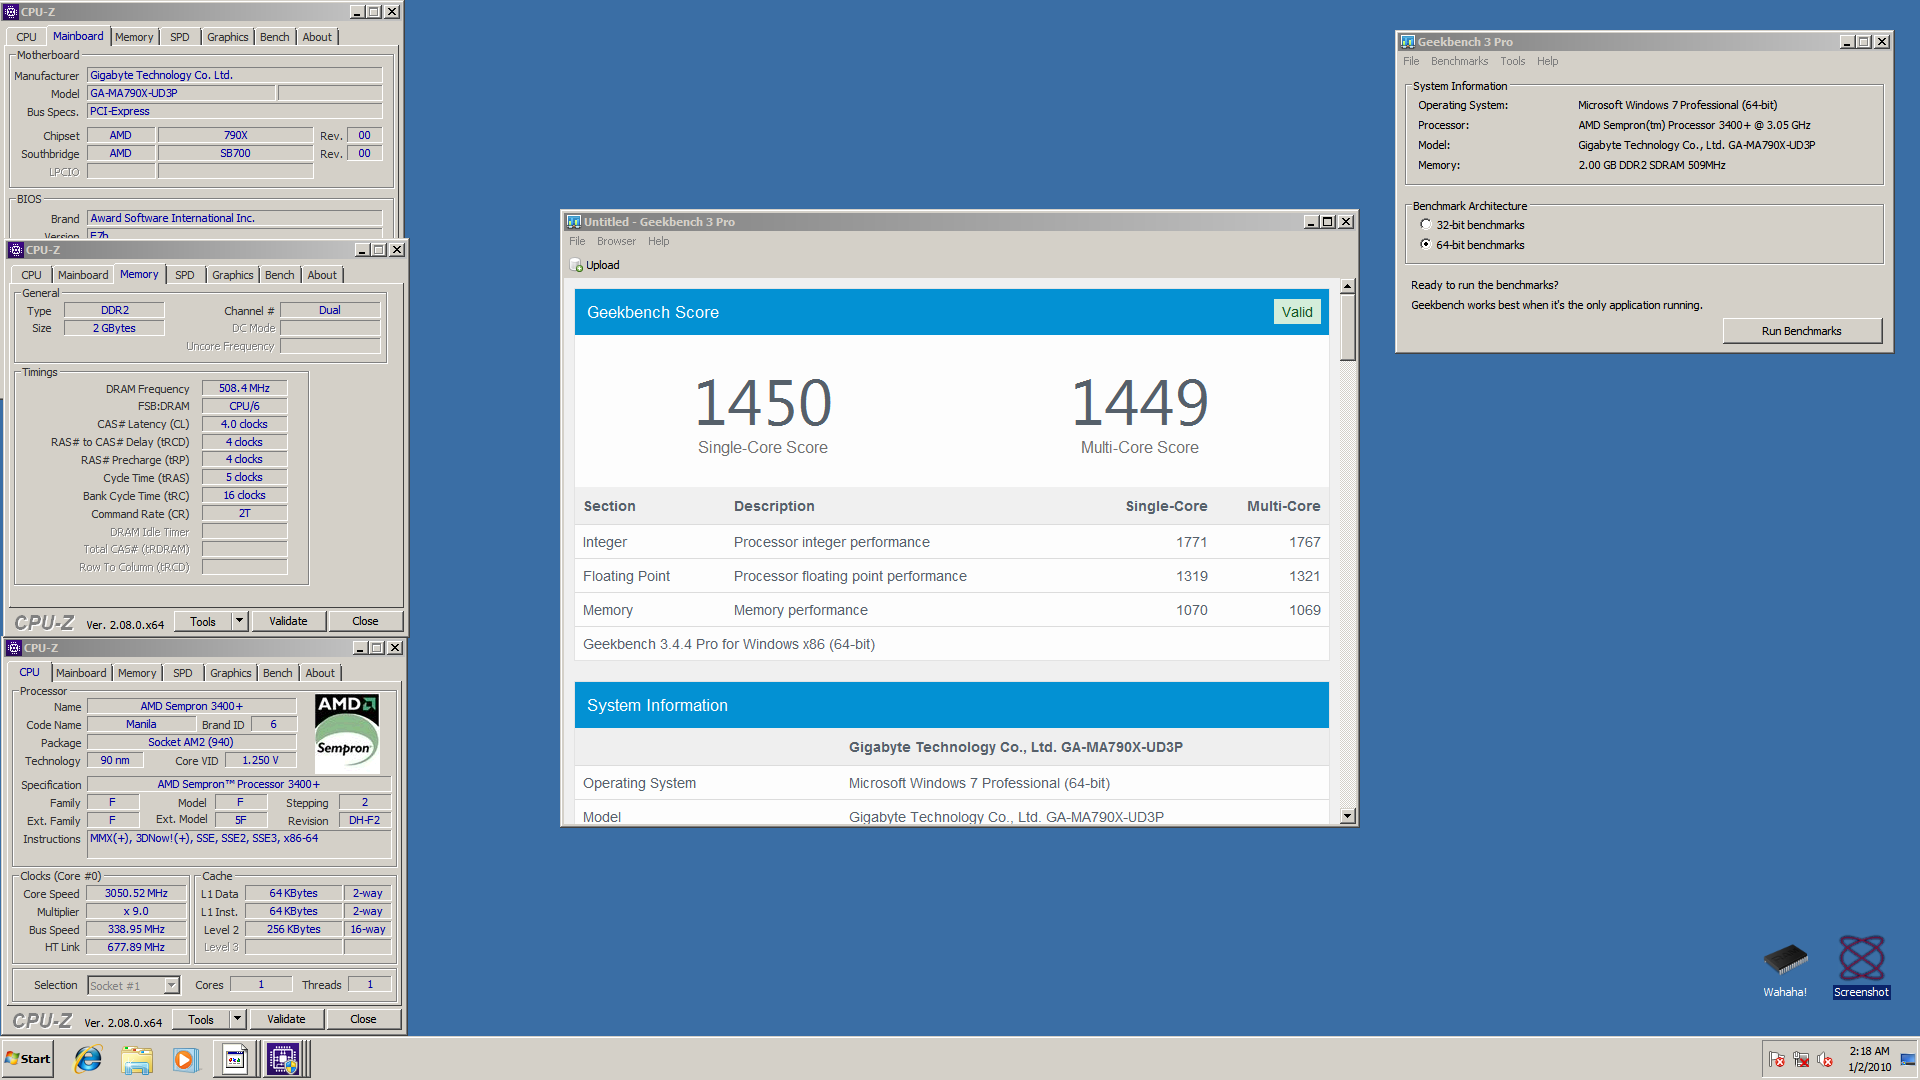
Task: Click the disconnected network tray icon
Action: [1801, 1060]
